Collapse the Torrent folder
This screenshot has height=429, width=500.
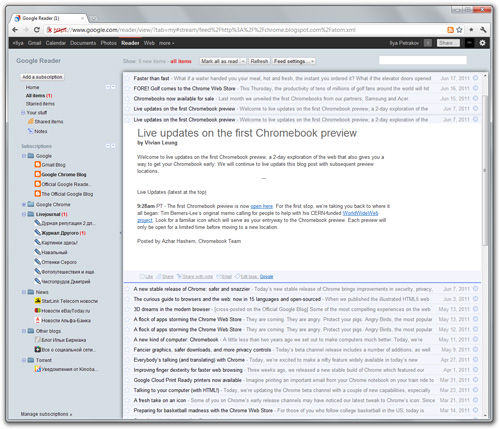click(x=24, y=360)
